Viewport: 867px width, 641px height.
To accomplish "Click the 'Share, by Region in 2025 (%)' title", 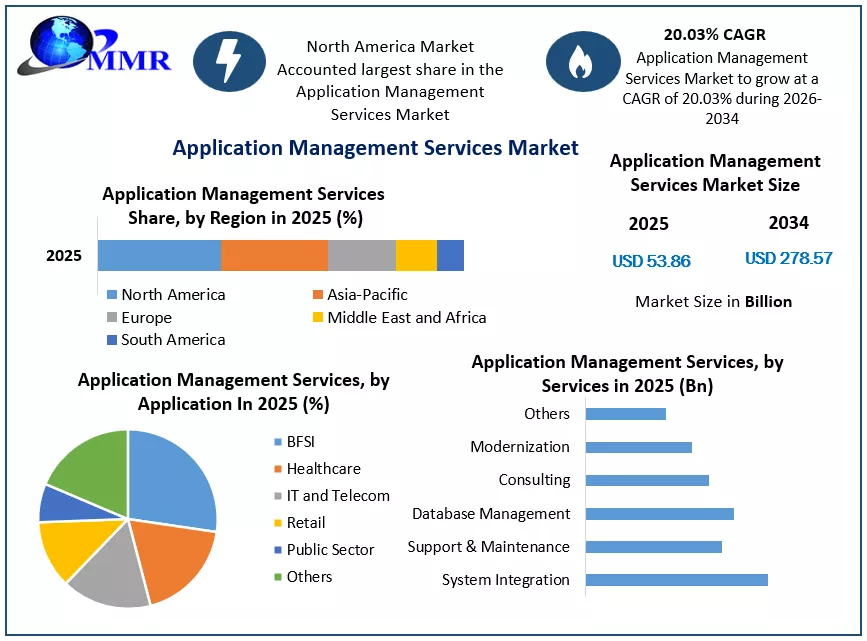I will tap(246, 218).
